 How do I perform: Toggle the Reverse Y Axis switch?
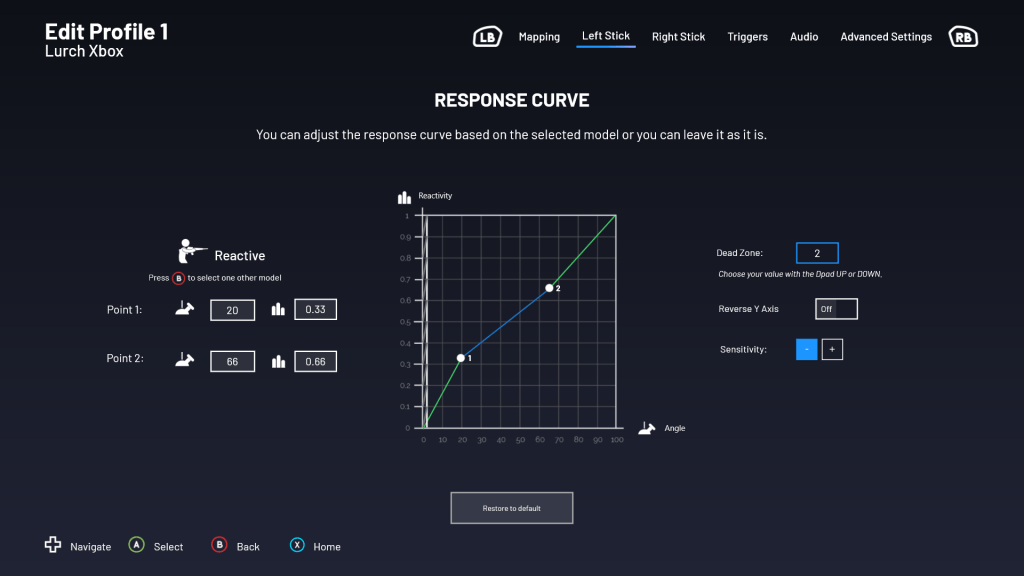coord(836,309)
